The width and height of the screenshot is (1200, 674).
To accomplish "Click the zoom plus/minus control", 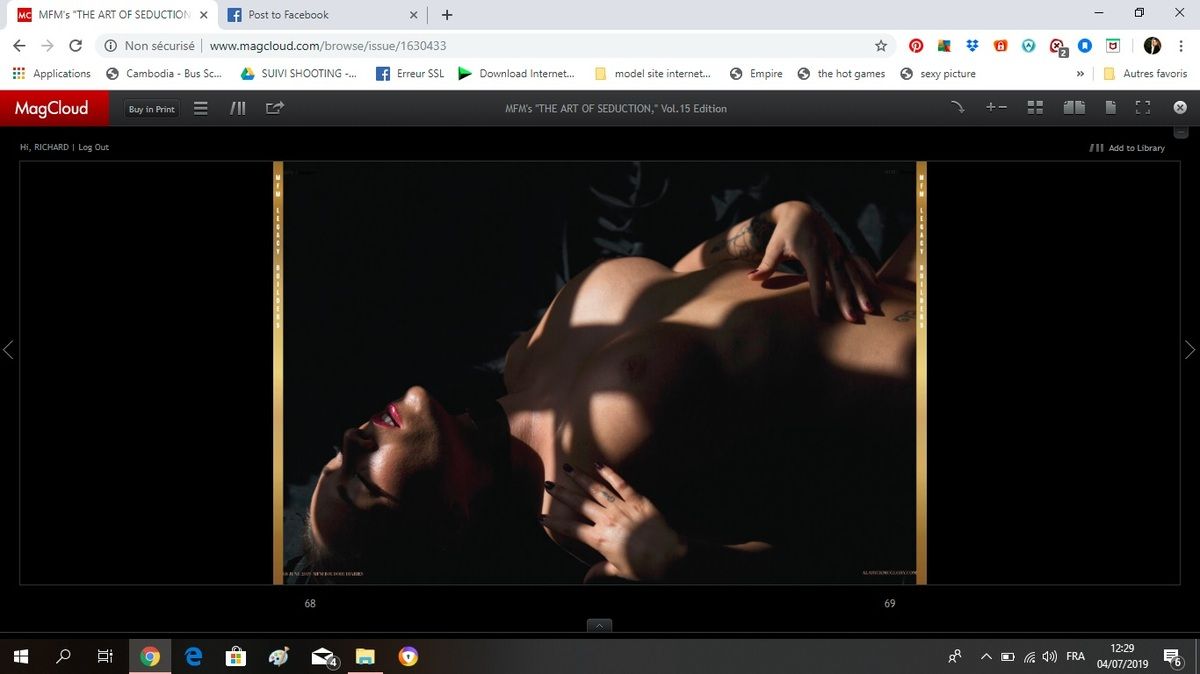I will 996,108.
